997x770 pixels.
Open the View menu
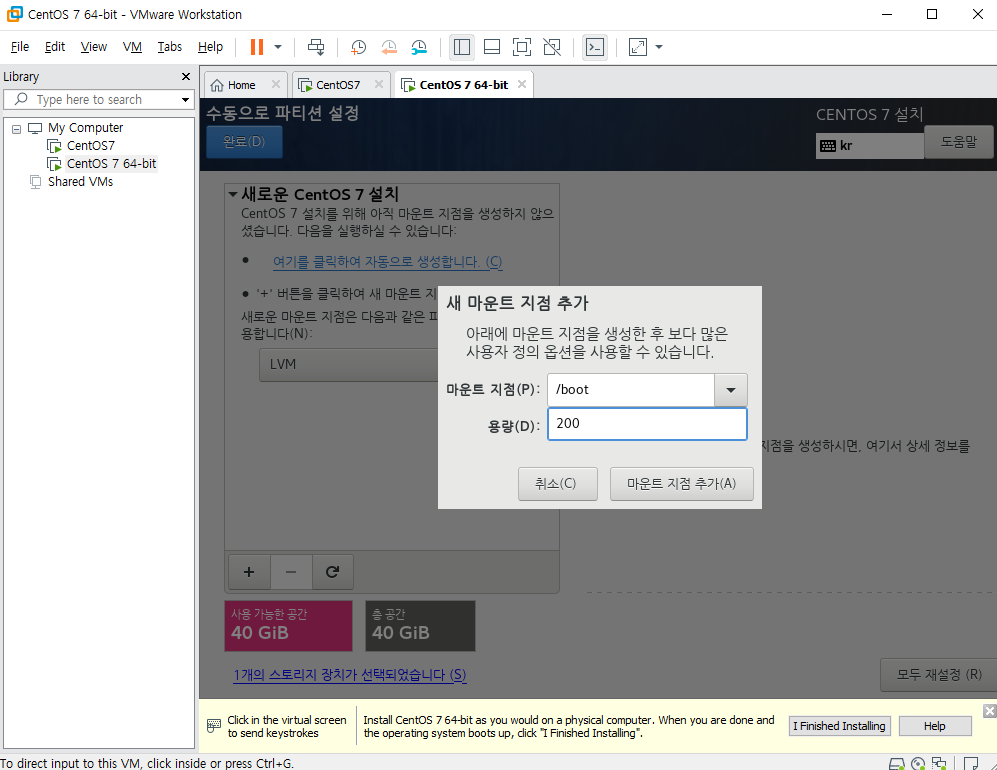[93, 47]
